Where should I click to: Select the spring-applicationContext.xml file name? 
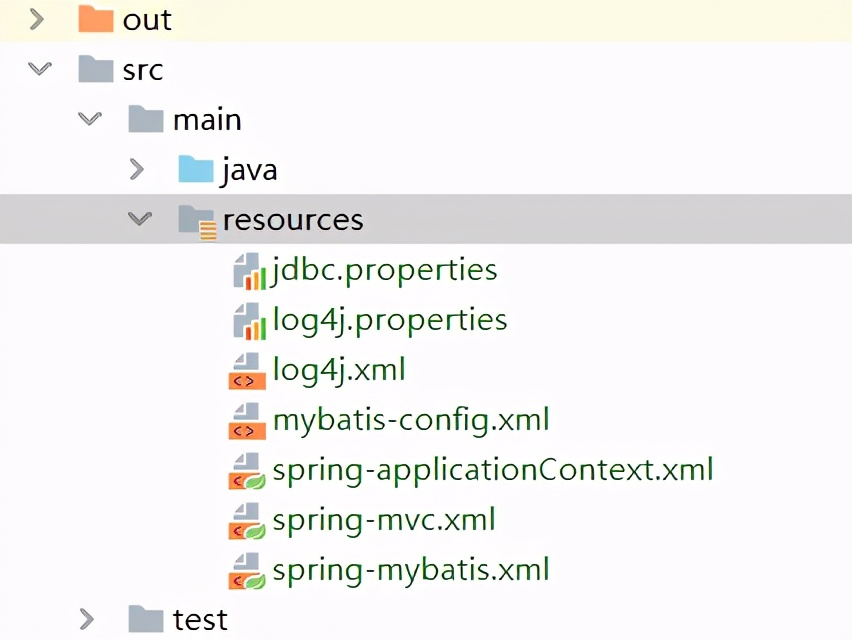coord(493,471)
